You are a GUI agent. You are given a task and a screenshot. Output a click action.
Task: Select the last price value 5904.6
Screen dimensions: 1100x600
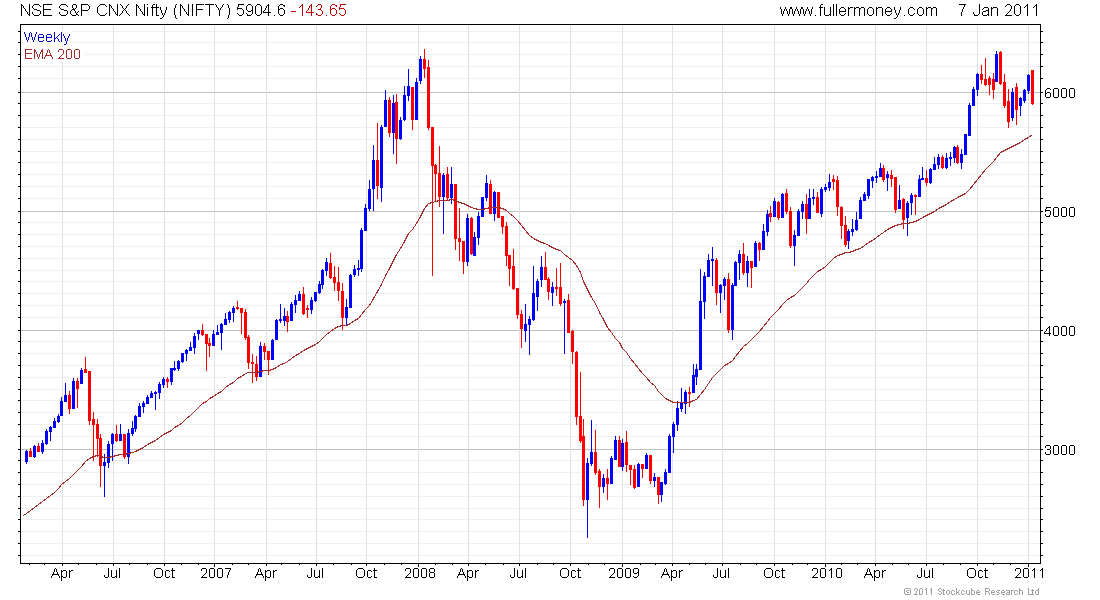click(x=261, y=11)
